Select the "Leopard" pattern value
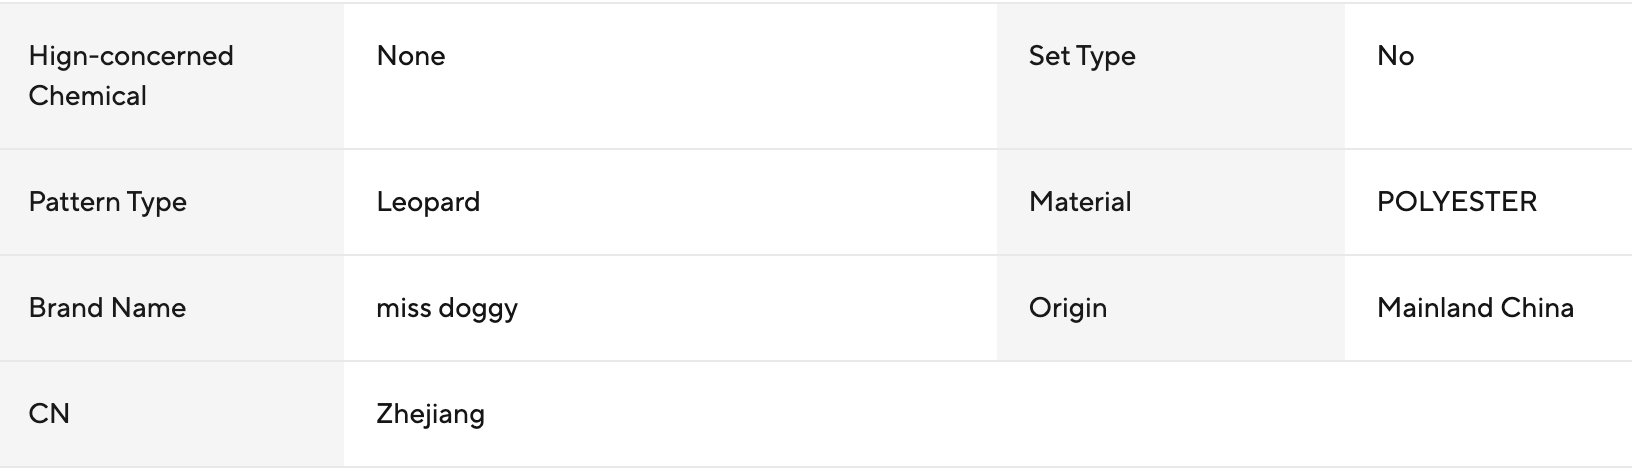The width and height of the screenshot is (1632, 472). (428, 202)
